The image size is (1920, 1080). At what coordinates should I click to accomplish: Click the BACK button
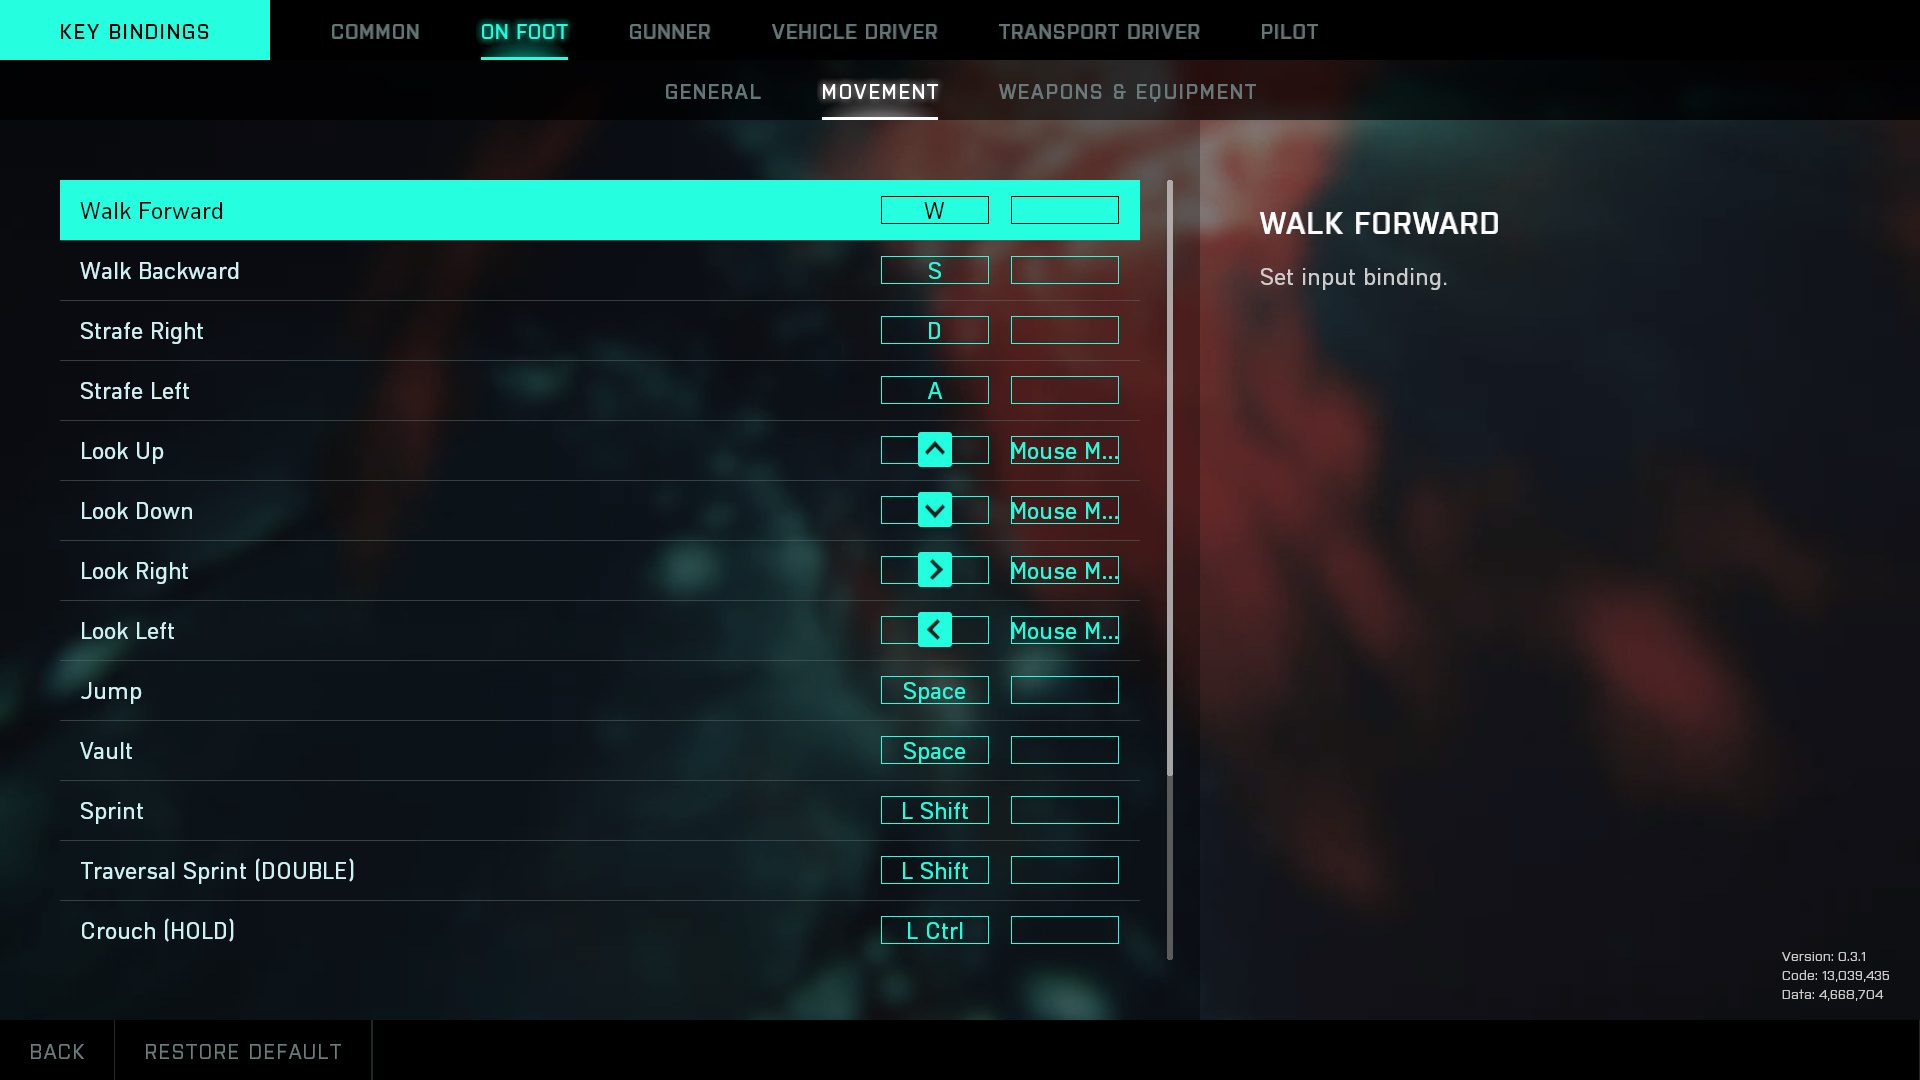click(x=55, y=1051)
